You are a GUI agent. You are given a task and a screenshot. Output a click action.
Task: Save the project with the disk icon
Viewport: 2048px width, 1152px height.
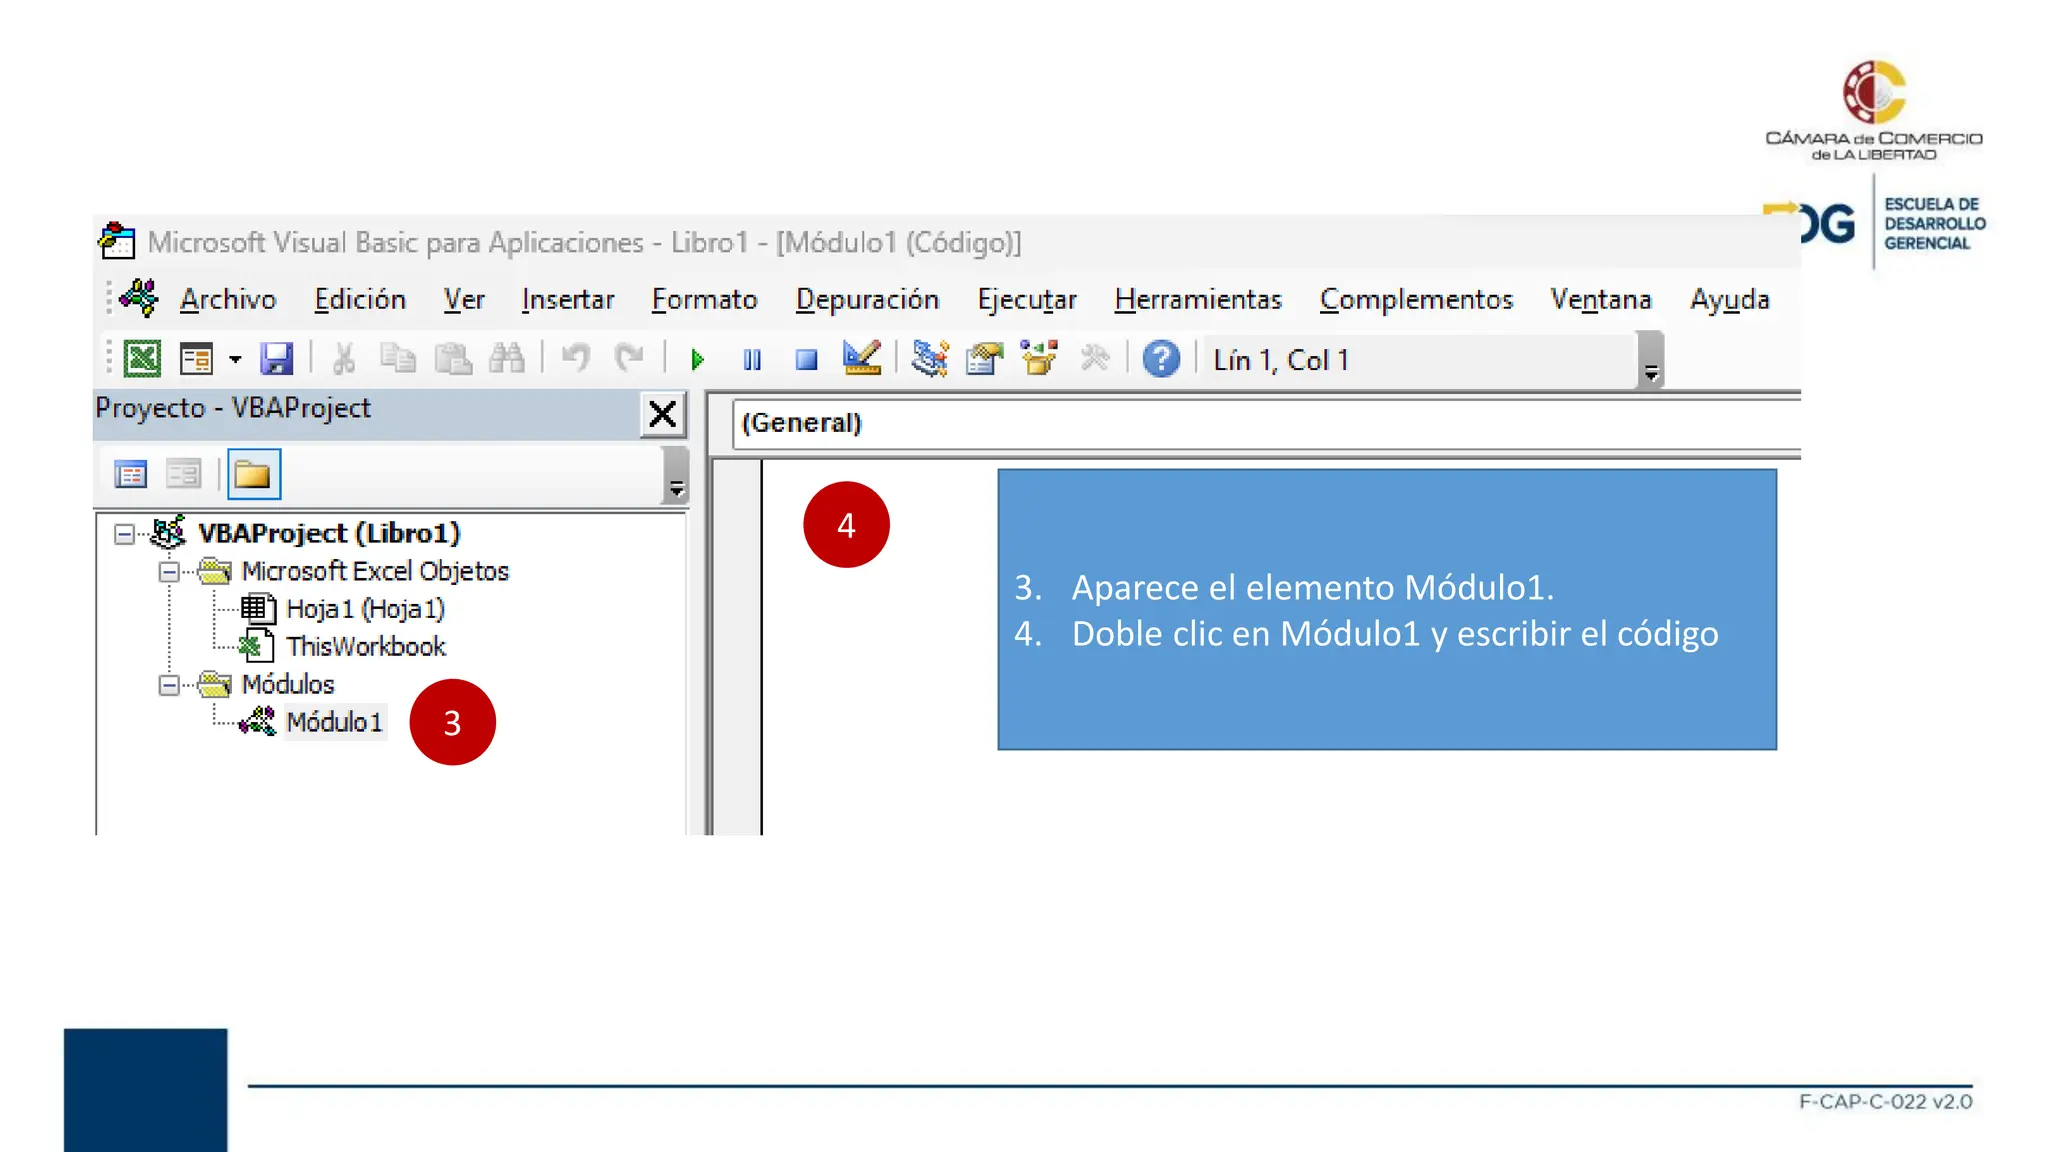point(276,358)
